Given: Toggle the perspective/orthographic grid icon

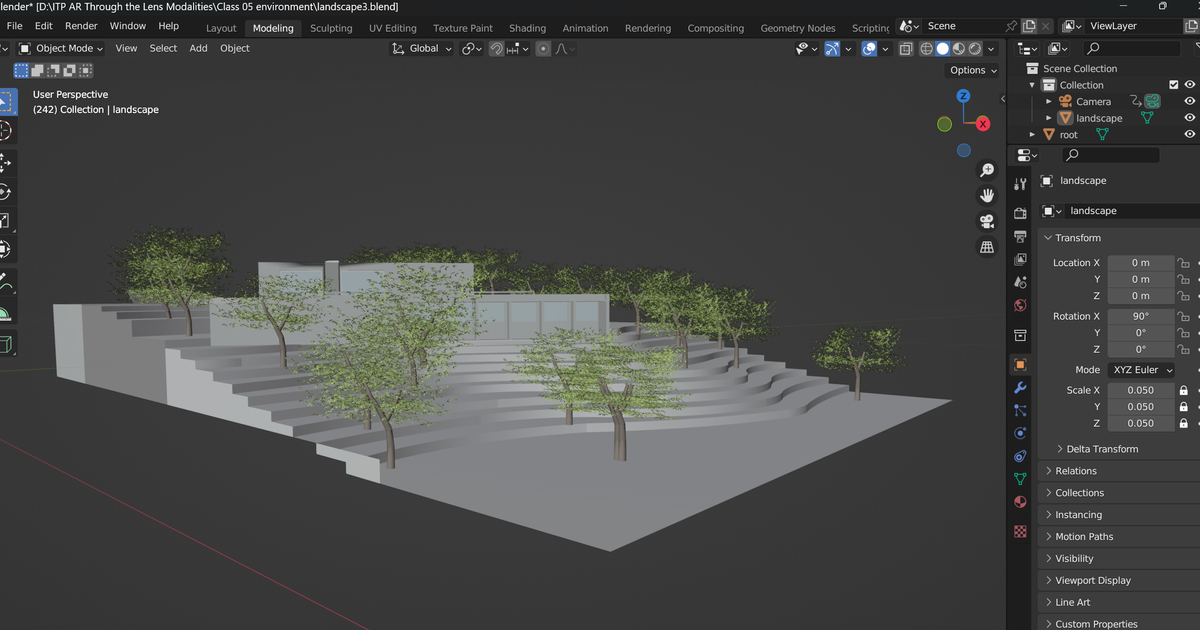Looking at the screenshot, I should click(x=987, y=247).
